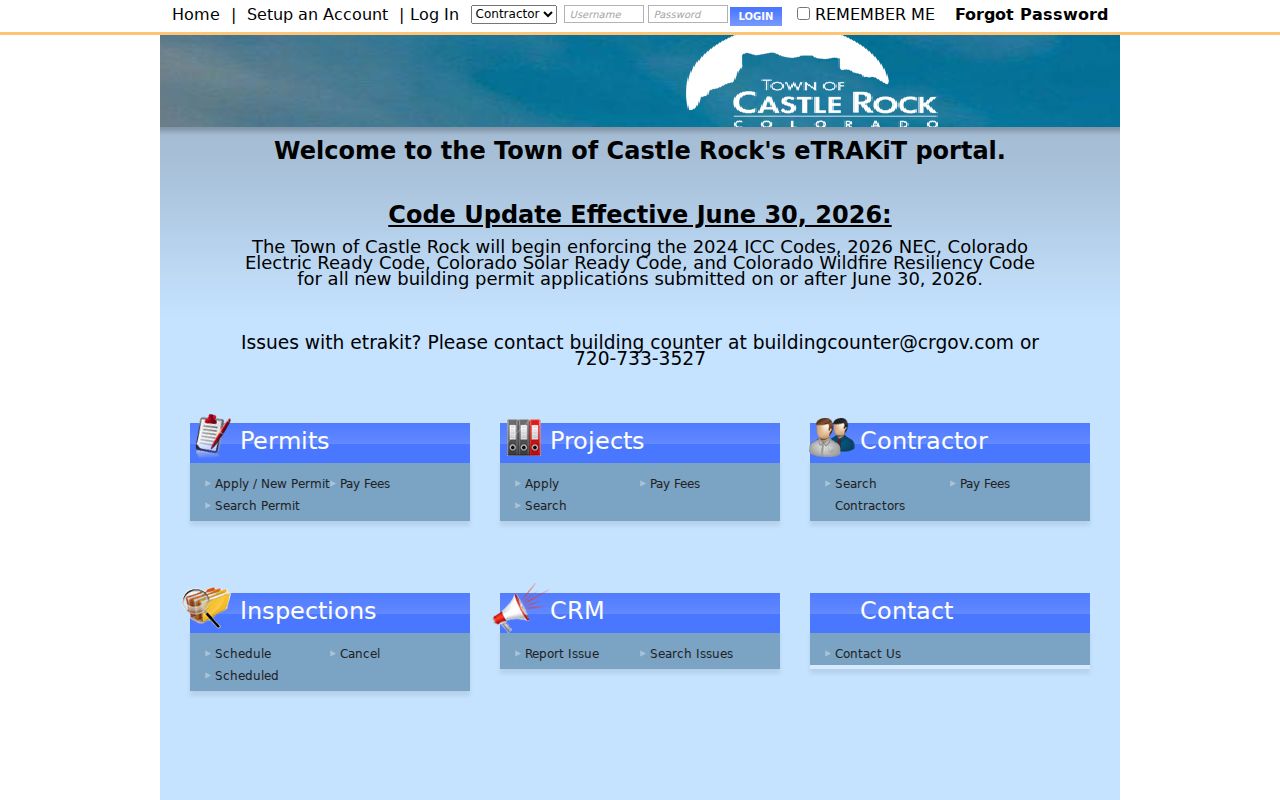Image resolution: width=1280 pixels, height=800 pixels.
Task: Click the Castle Rock logo banner
Action: [x=640, y=81]
